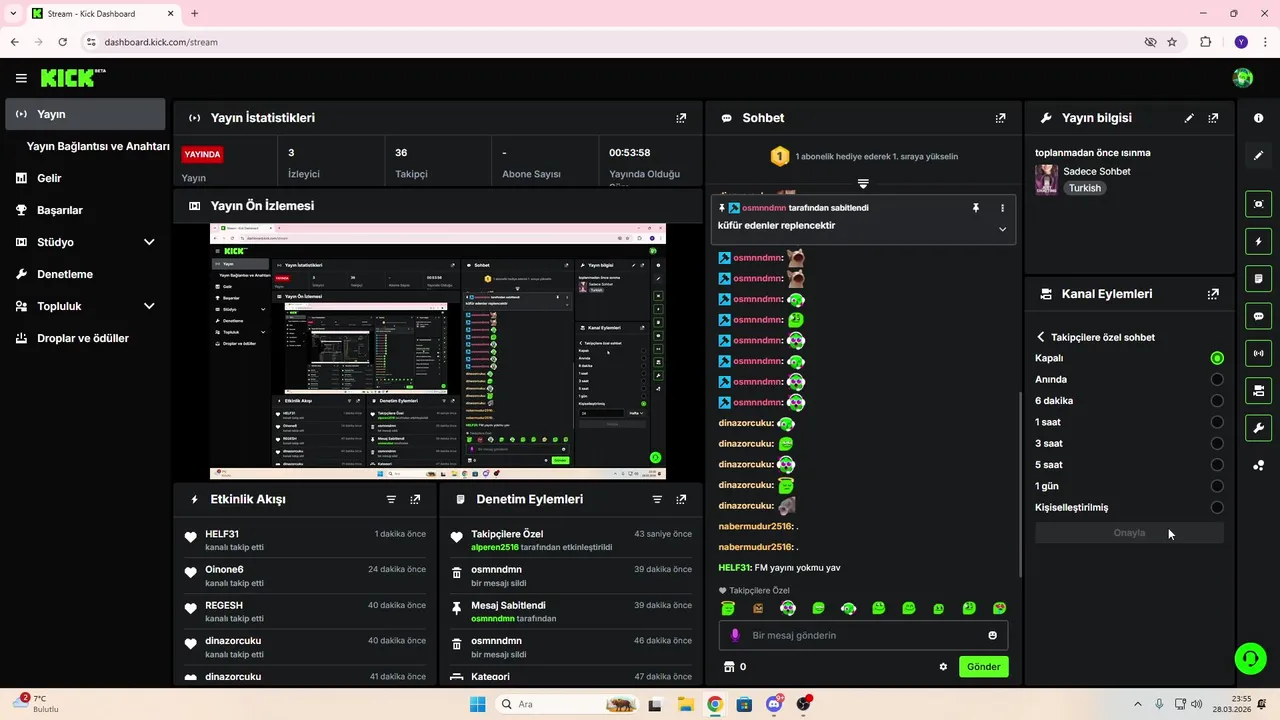Image resolution: width=1280 pixels, height=720 pixels.
Task: Open Droplar ve ödüller page
Action: (x=85, y=338)
